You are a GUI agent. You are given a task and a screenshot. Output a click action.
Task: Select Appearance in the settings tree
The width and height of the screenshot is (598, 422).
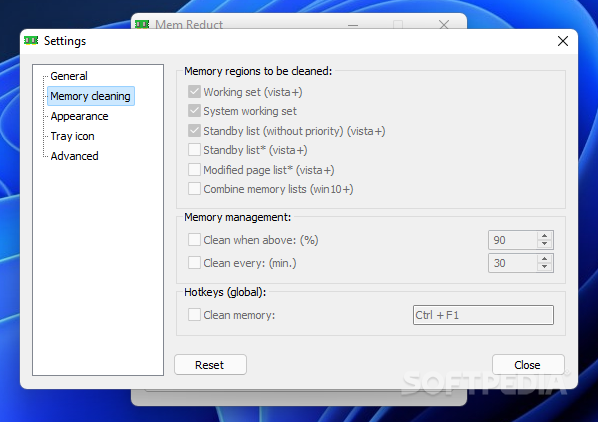pyautogui.click(x=79, y=116)
